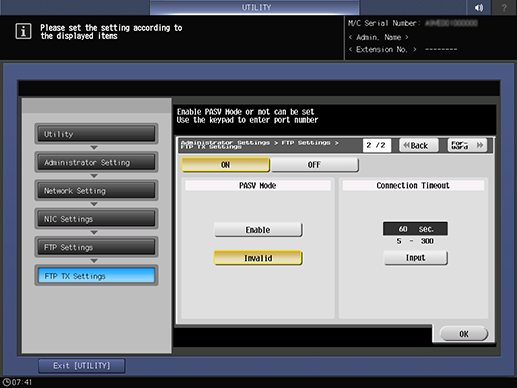Select Invalid for PASV Mode
This screenshot has height=388, width=517.
tap(258, 258)
